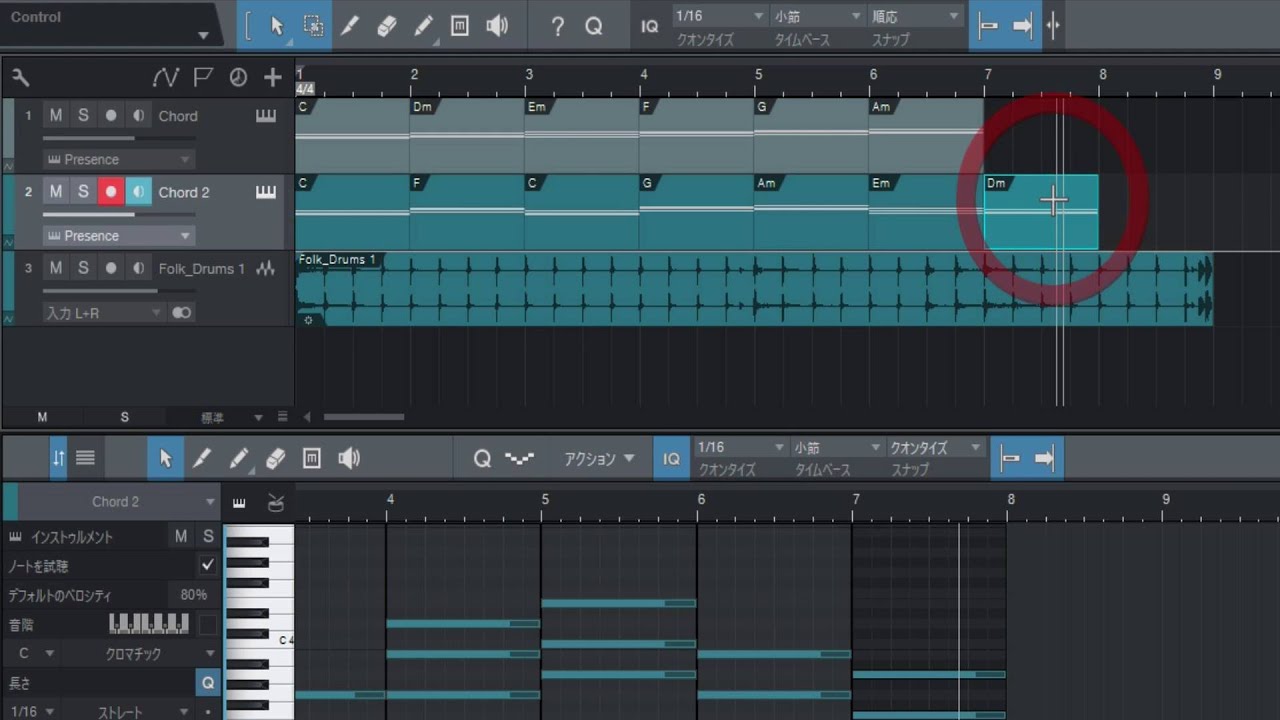Screen dimensions: 1280x720
Task: Open the Chord 2 track selector in the editor
Action: click(119, 502)
